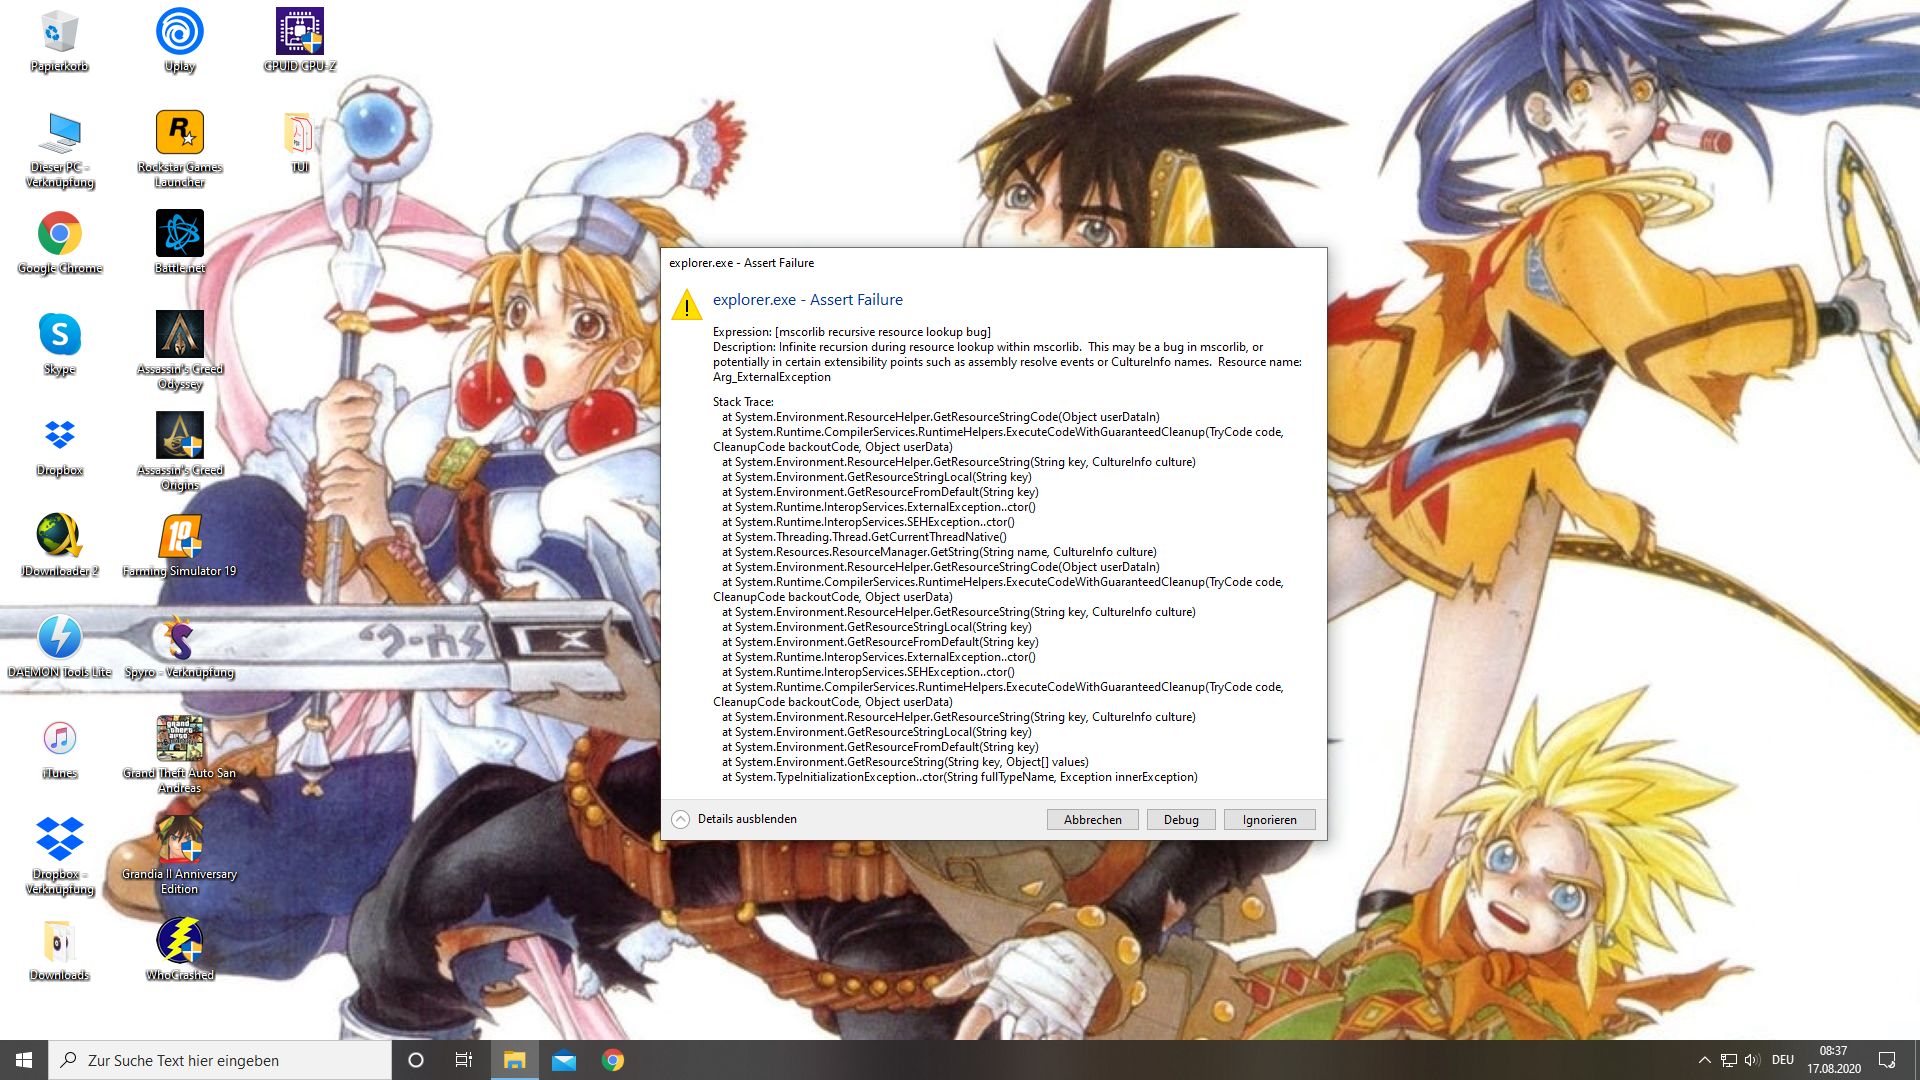Open the volume control in system tray
1920x1080 pixels.
tap(1752, 1060)
